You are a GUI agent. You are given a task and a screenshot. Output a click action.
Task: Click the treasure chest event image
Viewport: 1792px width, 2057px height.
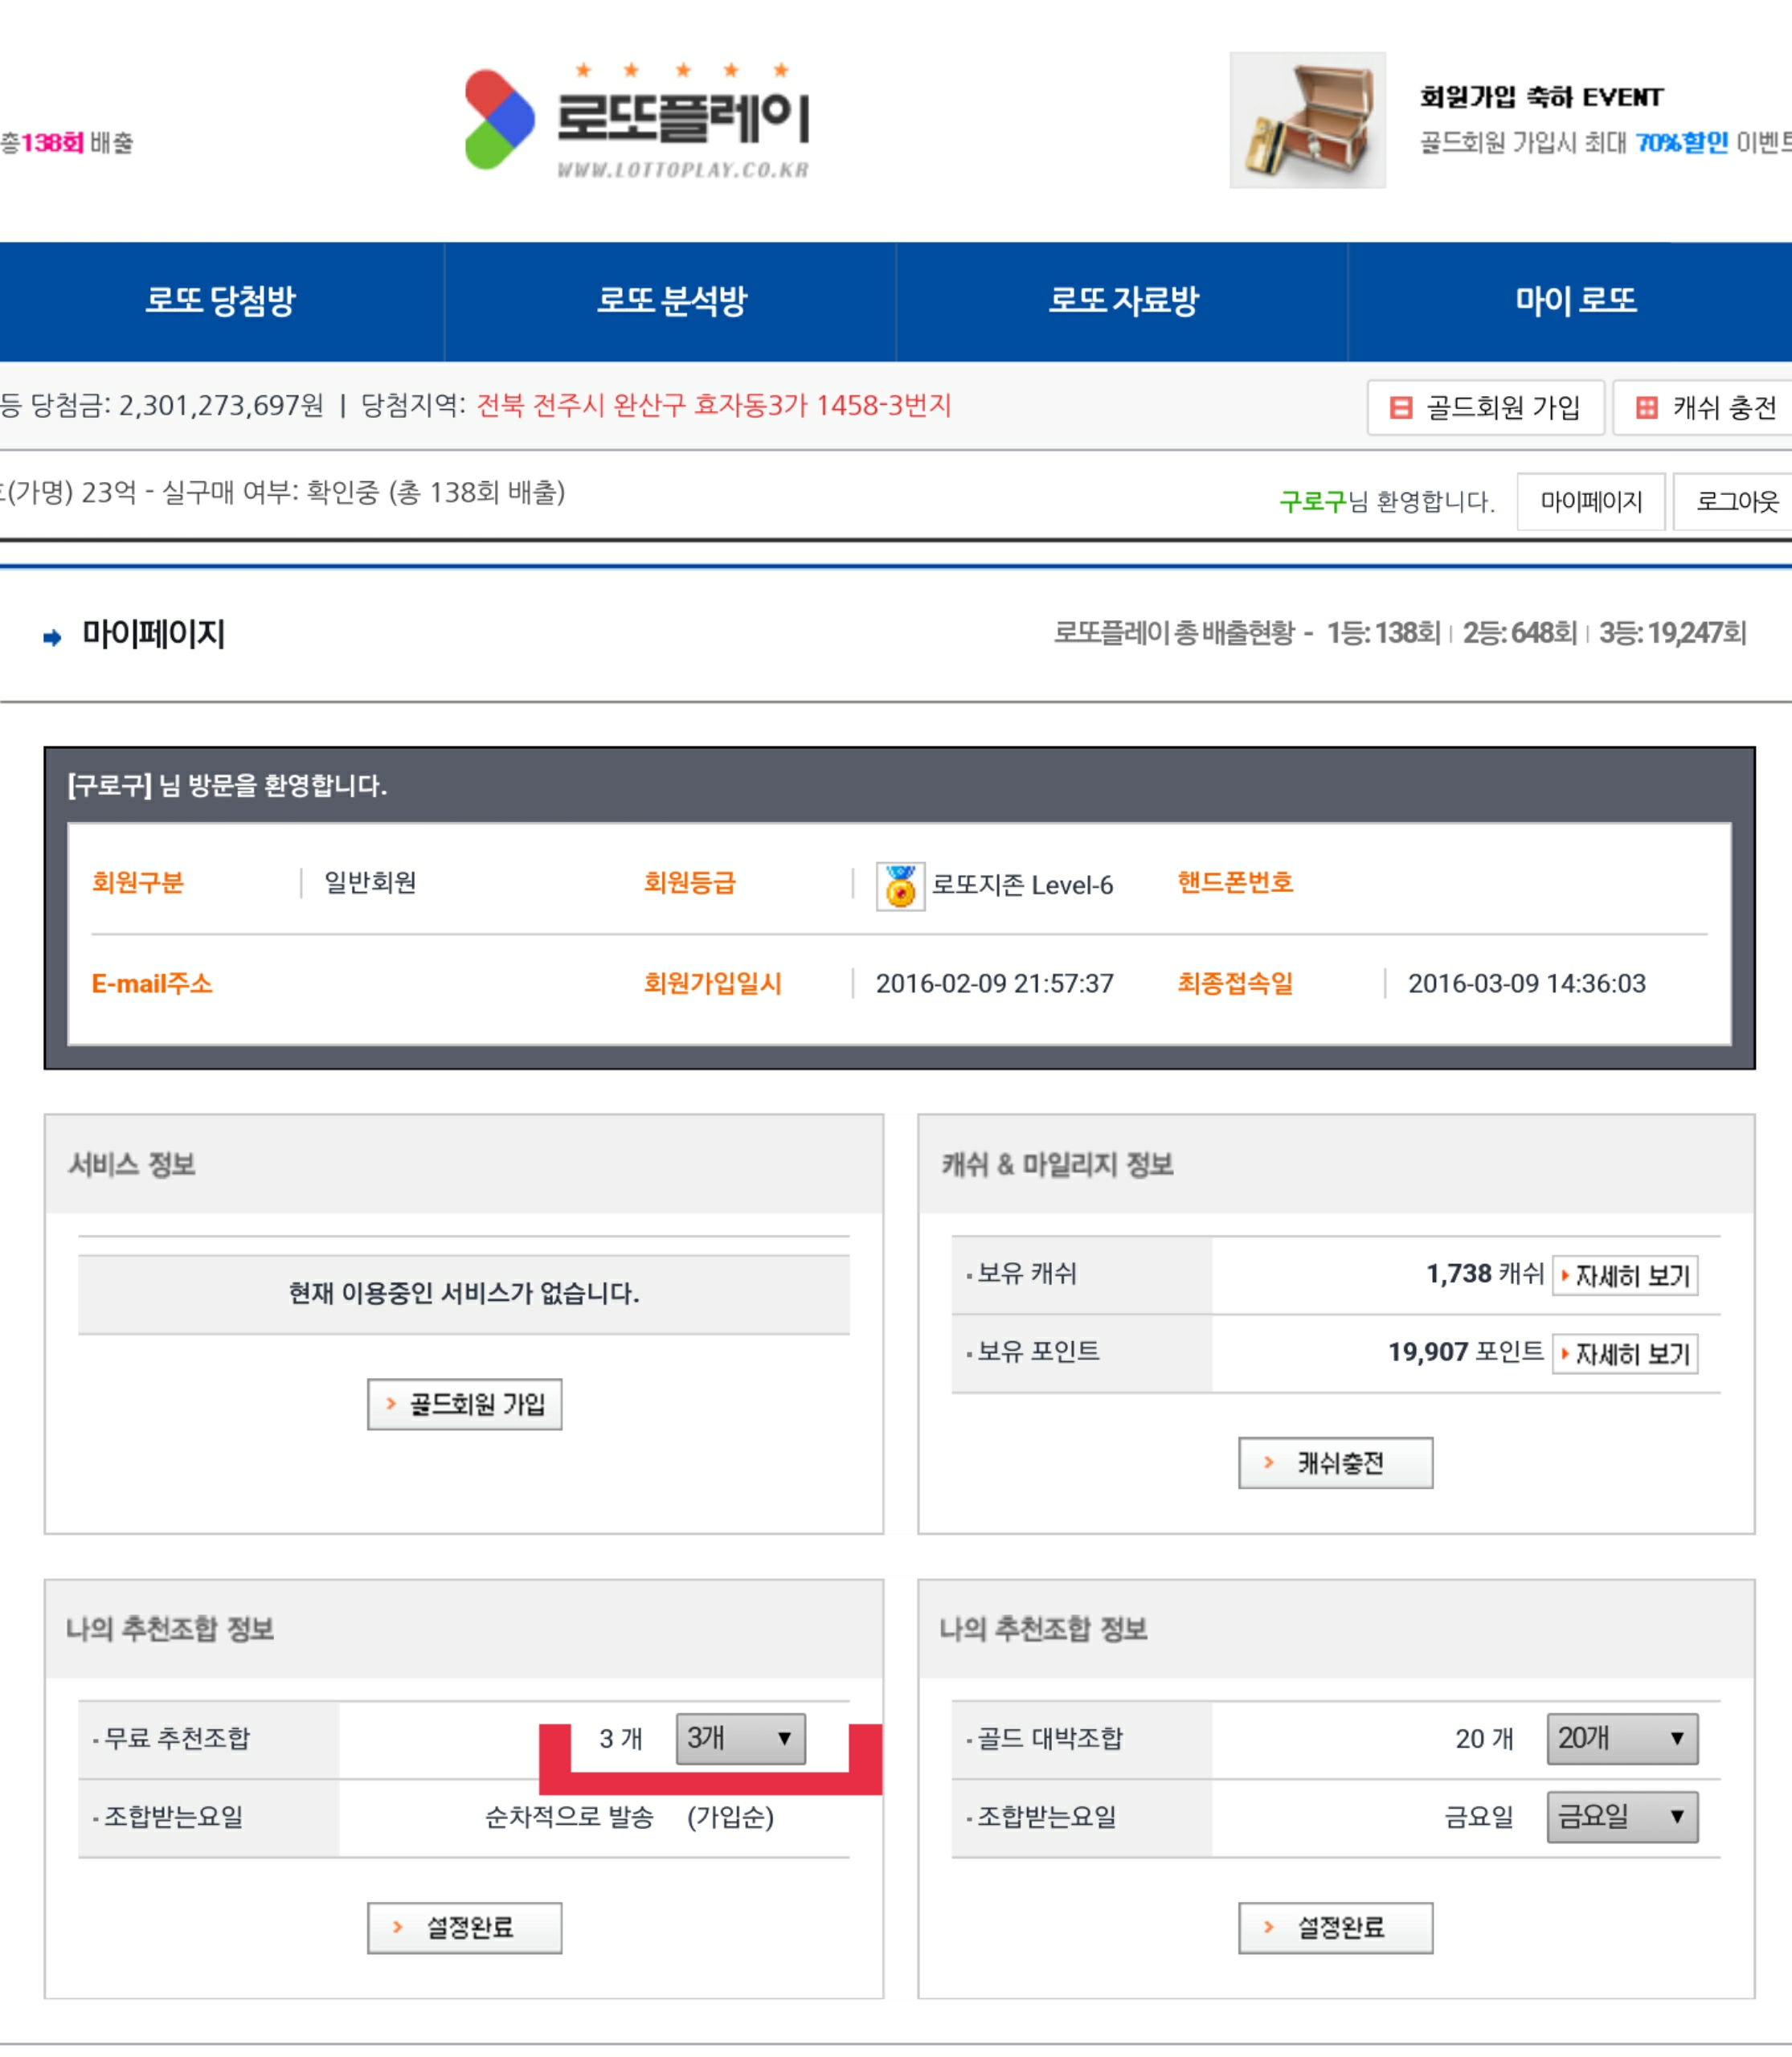[x=1307, y=120]
